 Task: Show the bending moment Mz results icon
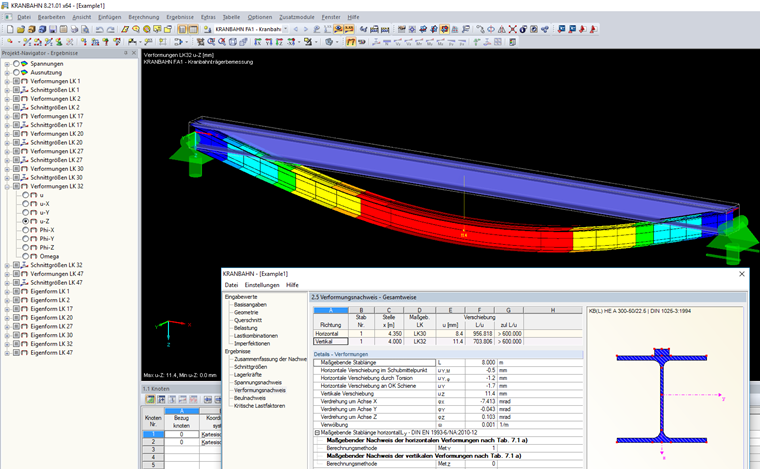441,42
